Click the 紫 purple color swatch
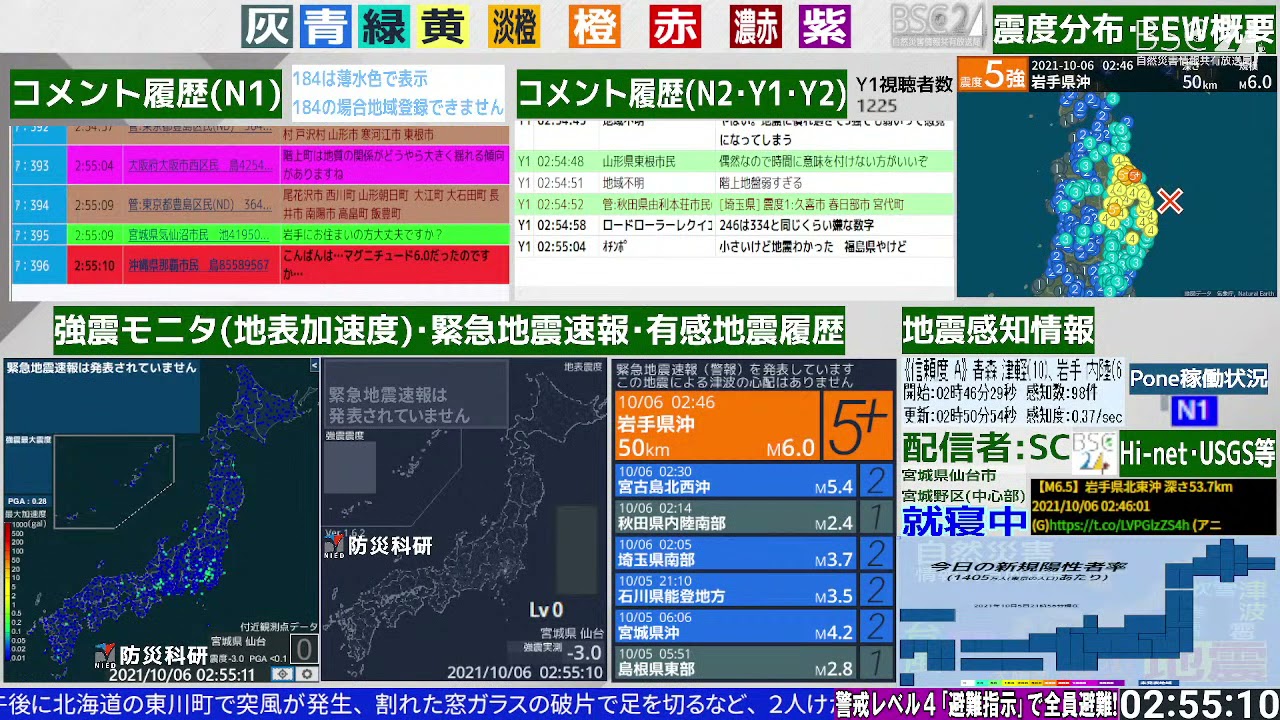 [x=825, y=27]
